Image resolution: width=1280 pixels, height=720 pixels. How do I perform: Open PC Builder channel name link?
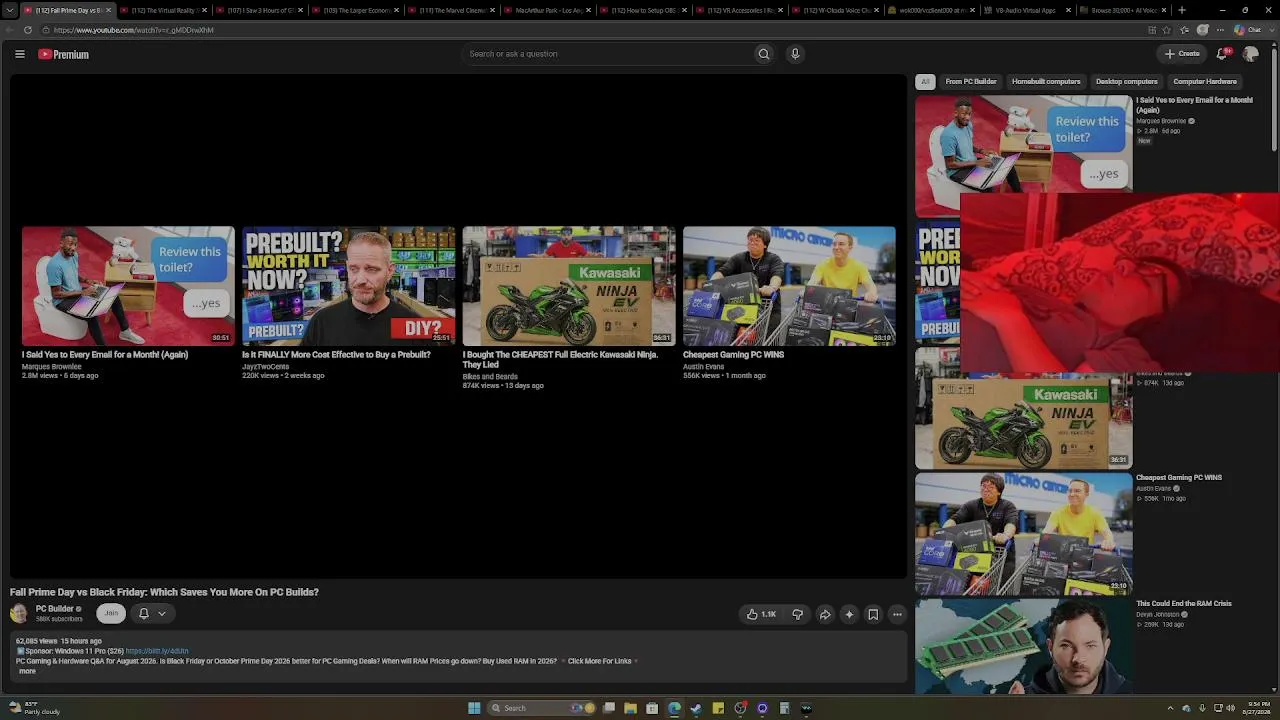coord(54,609)
